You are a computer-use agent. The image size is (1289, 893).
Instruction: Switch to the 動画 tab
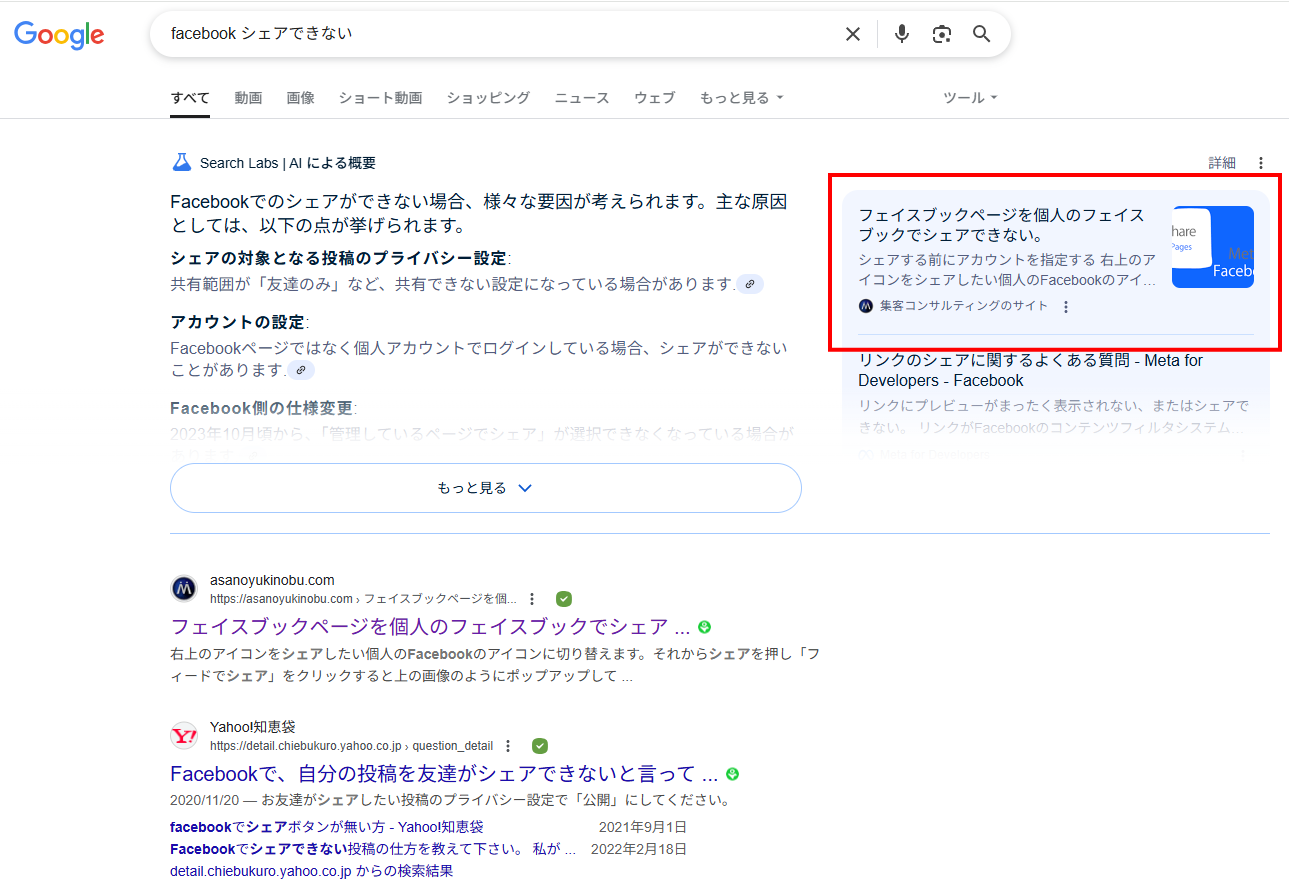248,98
